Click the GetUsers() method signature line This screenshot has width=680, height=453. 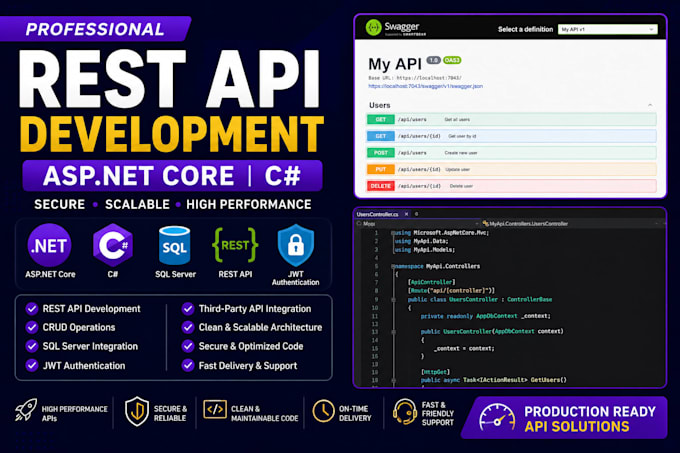[x=494, y=380]
